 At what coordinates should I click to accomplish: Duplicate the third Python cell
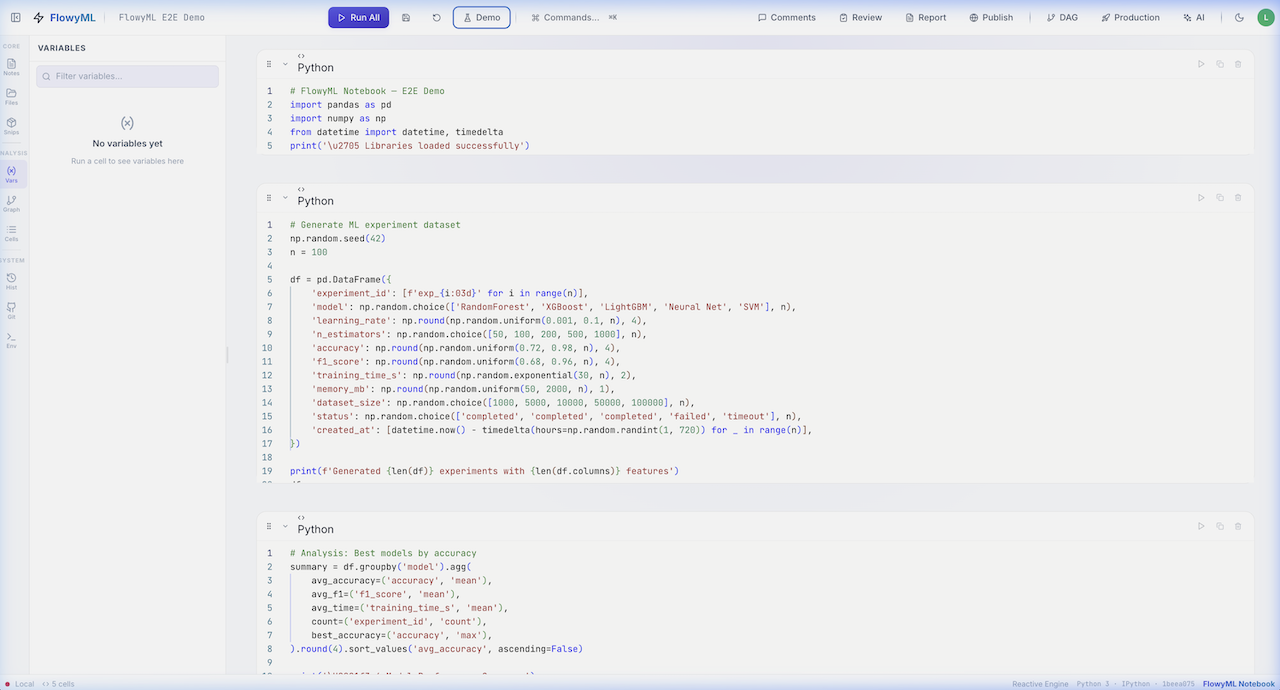(x=1219, y=525)
